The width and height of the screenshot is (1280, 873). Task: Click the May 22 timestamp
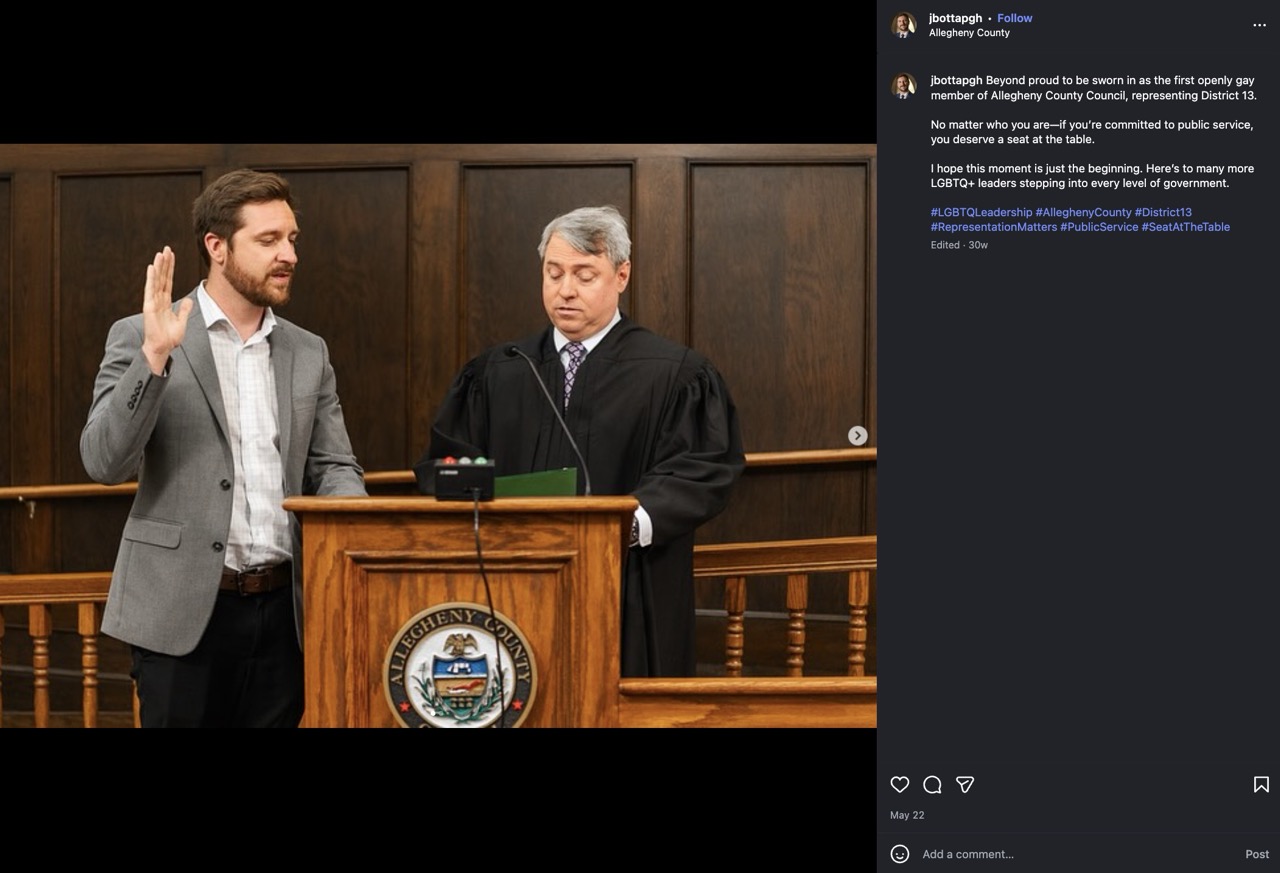click(x=906, y=815)
